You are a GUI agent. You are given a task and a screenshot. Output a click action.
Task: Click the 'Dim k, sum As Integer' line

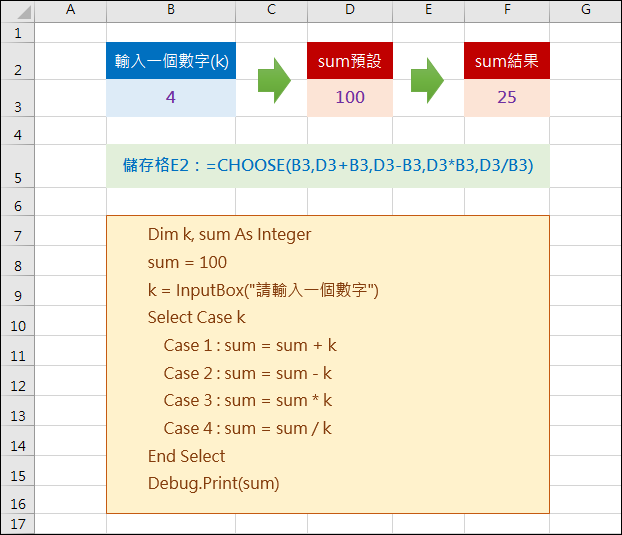[x=229, y=234]
